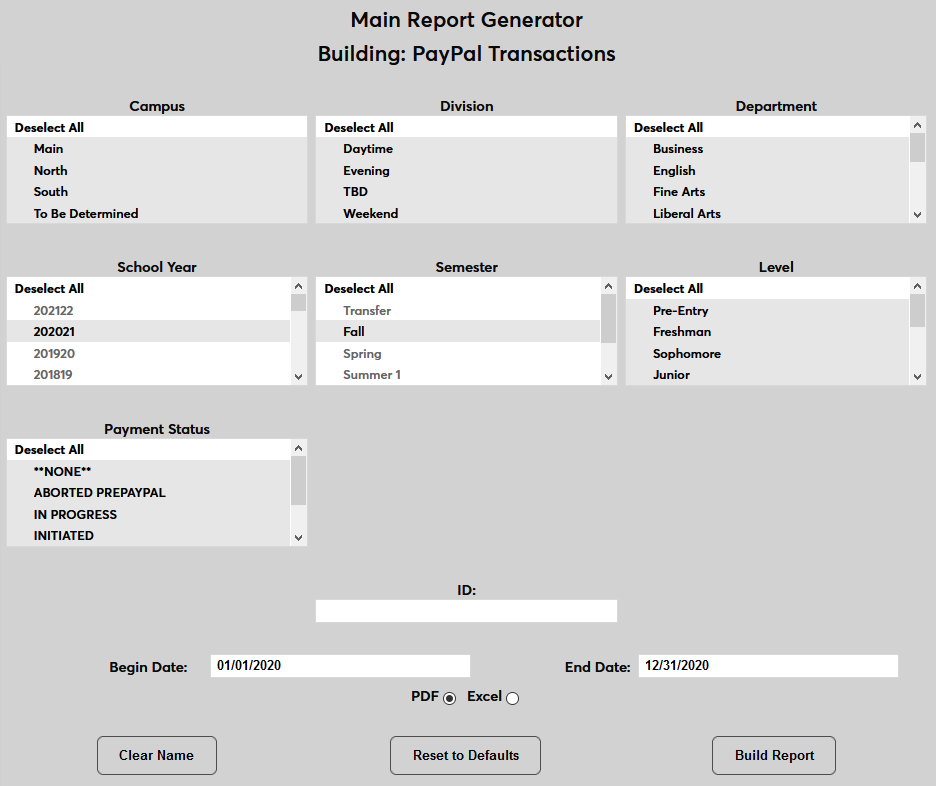This screenshot has height=786, width=936.
Task: Click School Year list scroll down arrow
Action: point(298,377)
